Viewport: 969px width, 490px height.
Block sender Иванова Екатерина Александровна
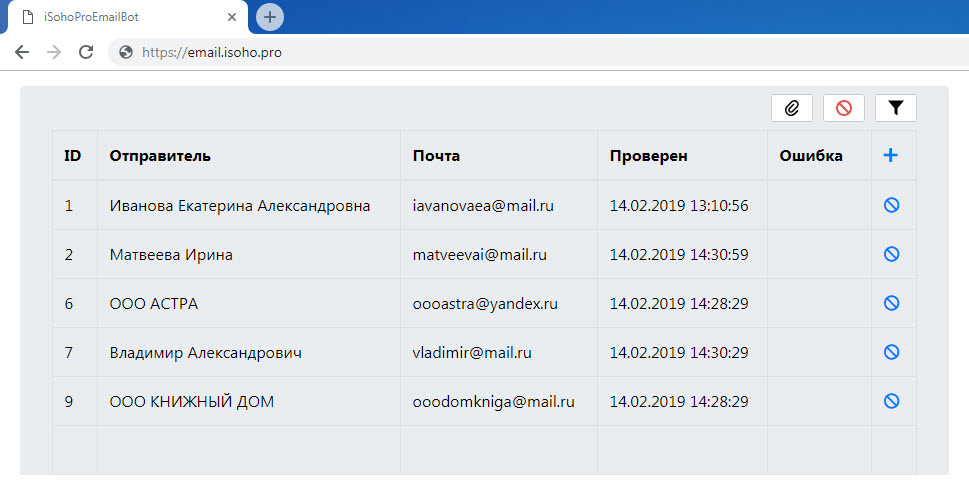pyautogui.click(x=892, y=205)
